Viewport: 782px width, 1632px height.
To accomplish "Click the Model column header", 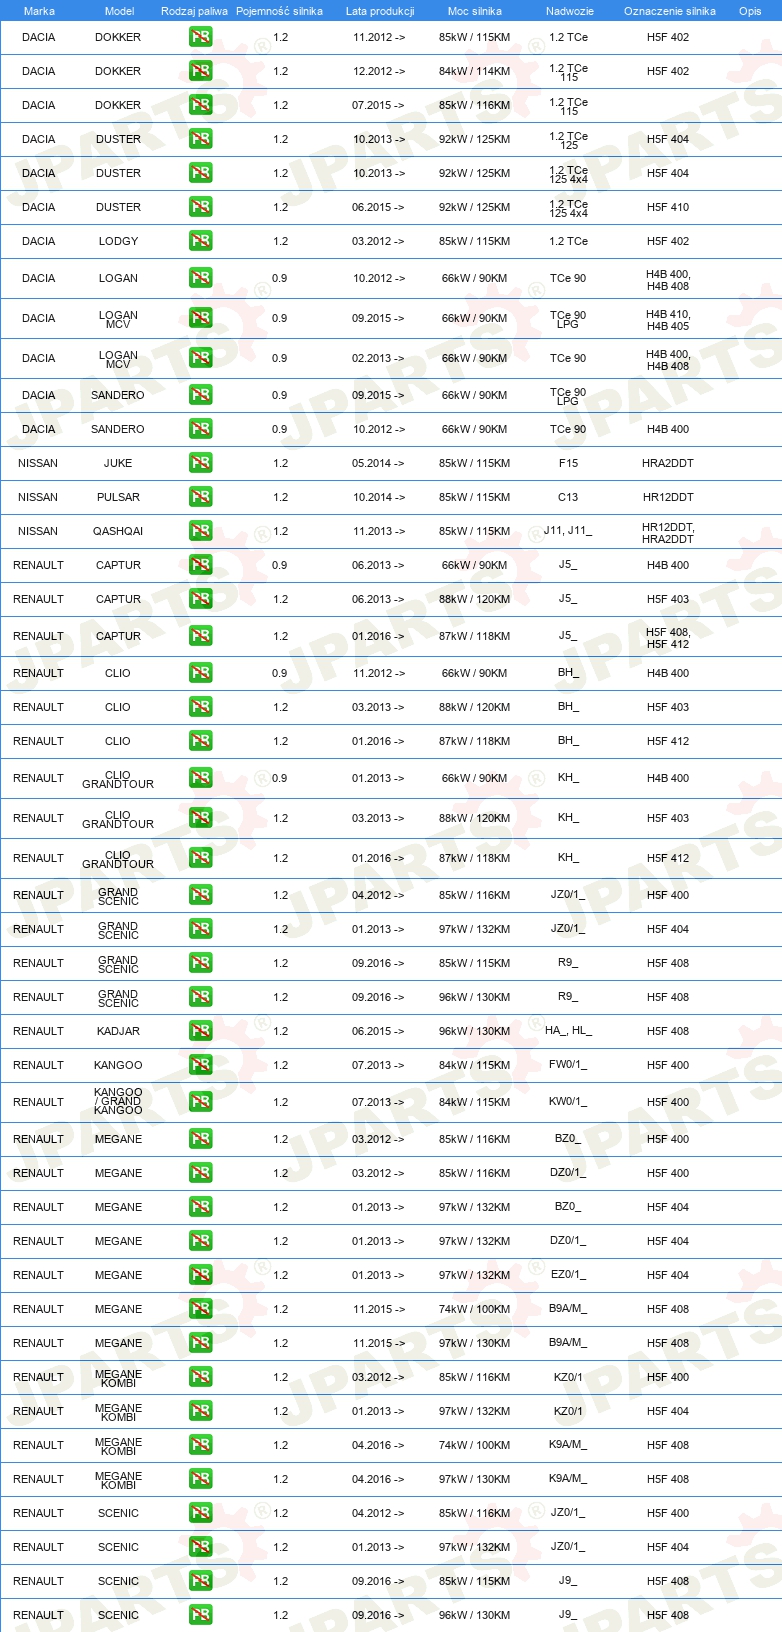I will [119, 11].
